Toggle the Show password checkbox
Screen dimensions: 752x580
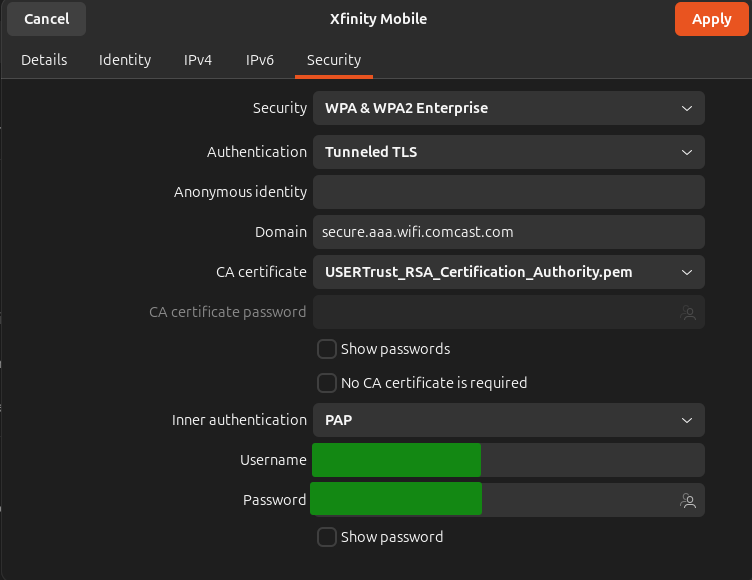327,537
